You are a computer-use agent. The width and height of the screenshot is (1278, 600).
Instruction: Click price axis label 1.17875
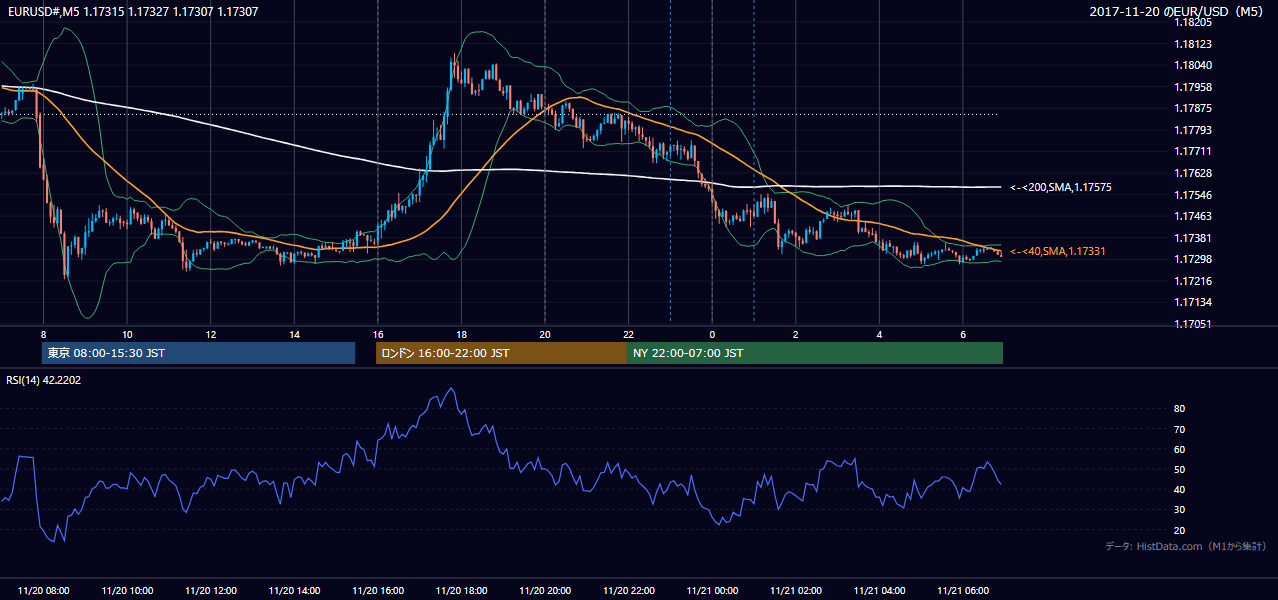point(1192,108)
